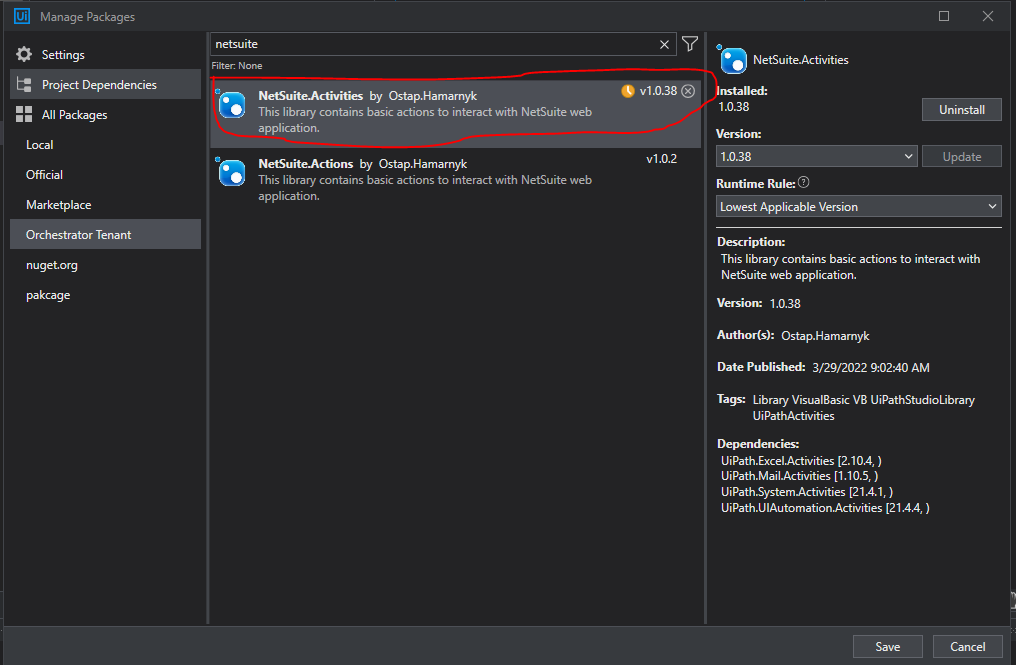
Task: Click the UiPath logo in title bar
Action: point(22,16)
